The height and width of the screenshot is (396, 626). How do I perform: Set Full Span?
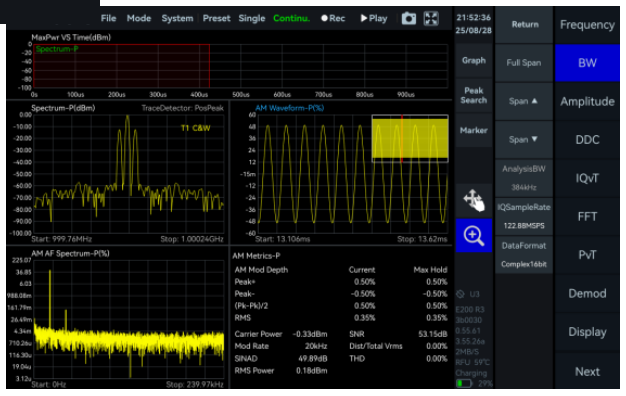[x=524, y=63]
